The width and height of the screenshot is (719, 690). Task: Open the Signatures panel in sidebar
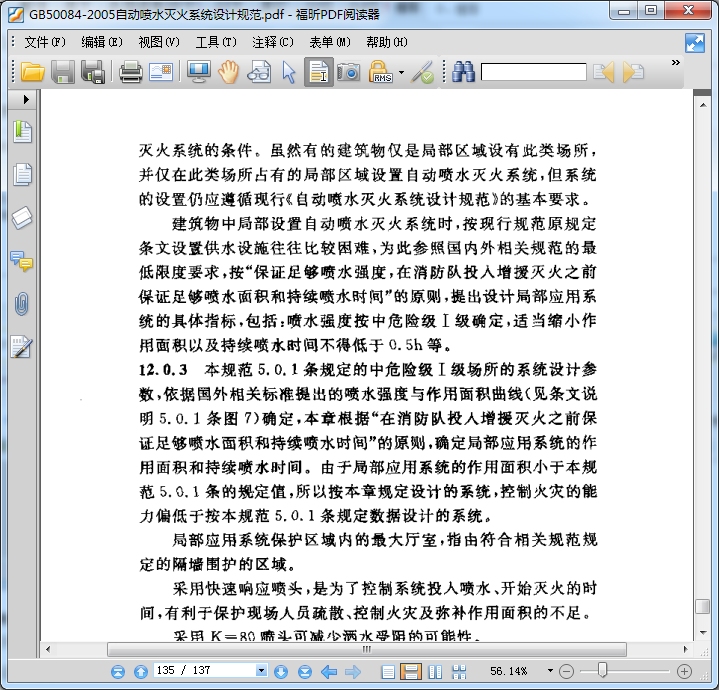tap(22, 347)
